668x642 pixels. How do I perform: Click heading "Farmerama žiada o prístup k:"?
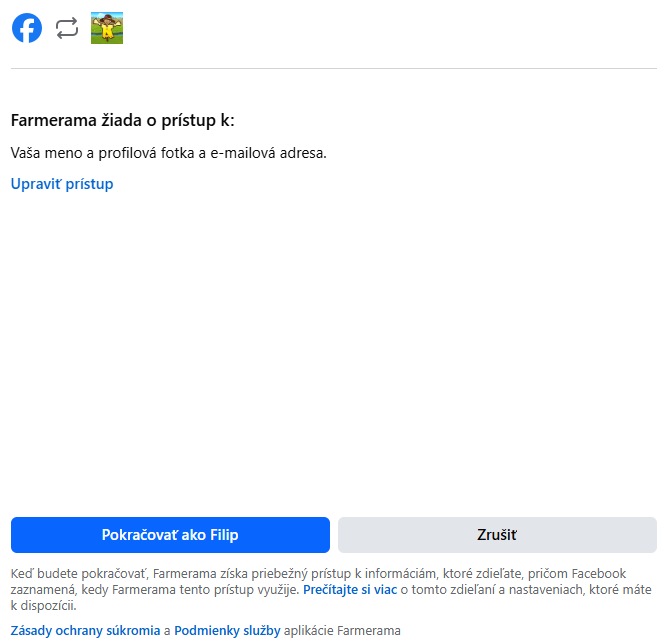click(x=123, y=121)
